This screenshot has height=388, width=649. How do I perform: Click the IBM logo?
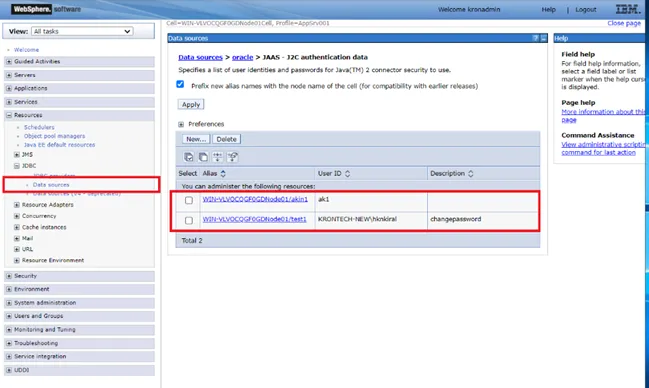[x=628, y=9]
